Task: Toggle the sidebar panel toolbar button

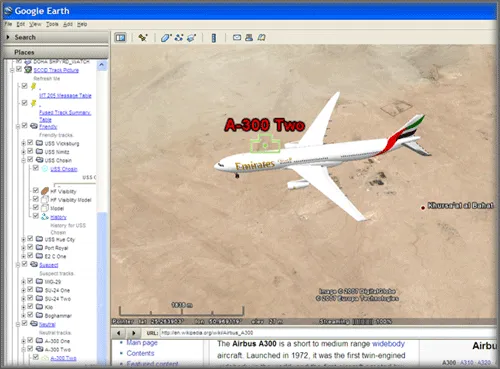Action: [120, 38]
